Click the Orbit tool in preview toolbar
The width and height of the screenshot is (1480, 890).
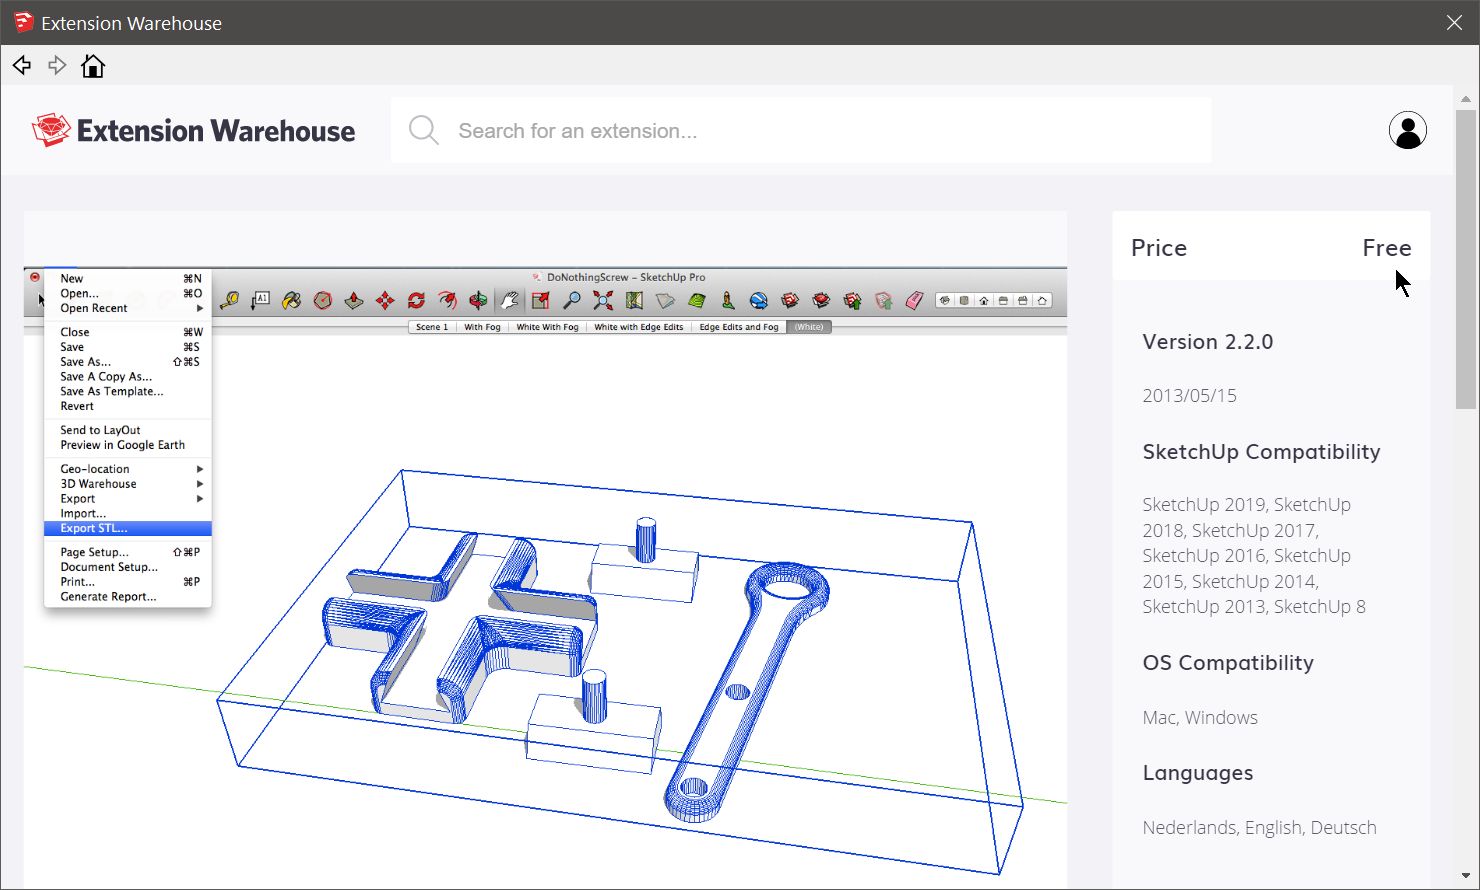(478, 300)
